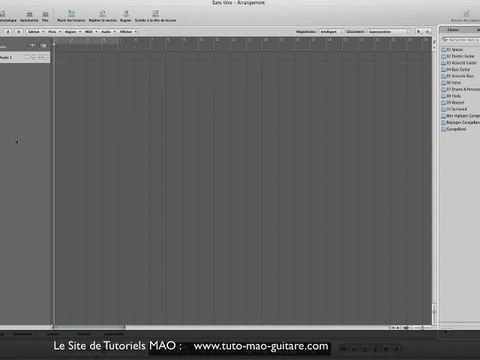
Task: Click the search field in right panel
Action: pos(461,40)
